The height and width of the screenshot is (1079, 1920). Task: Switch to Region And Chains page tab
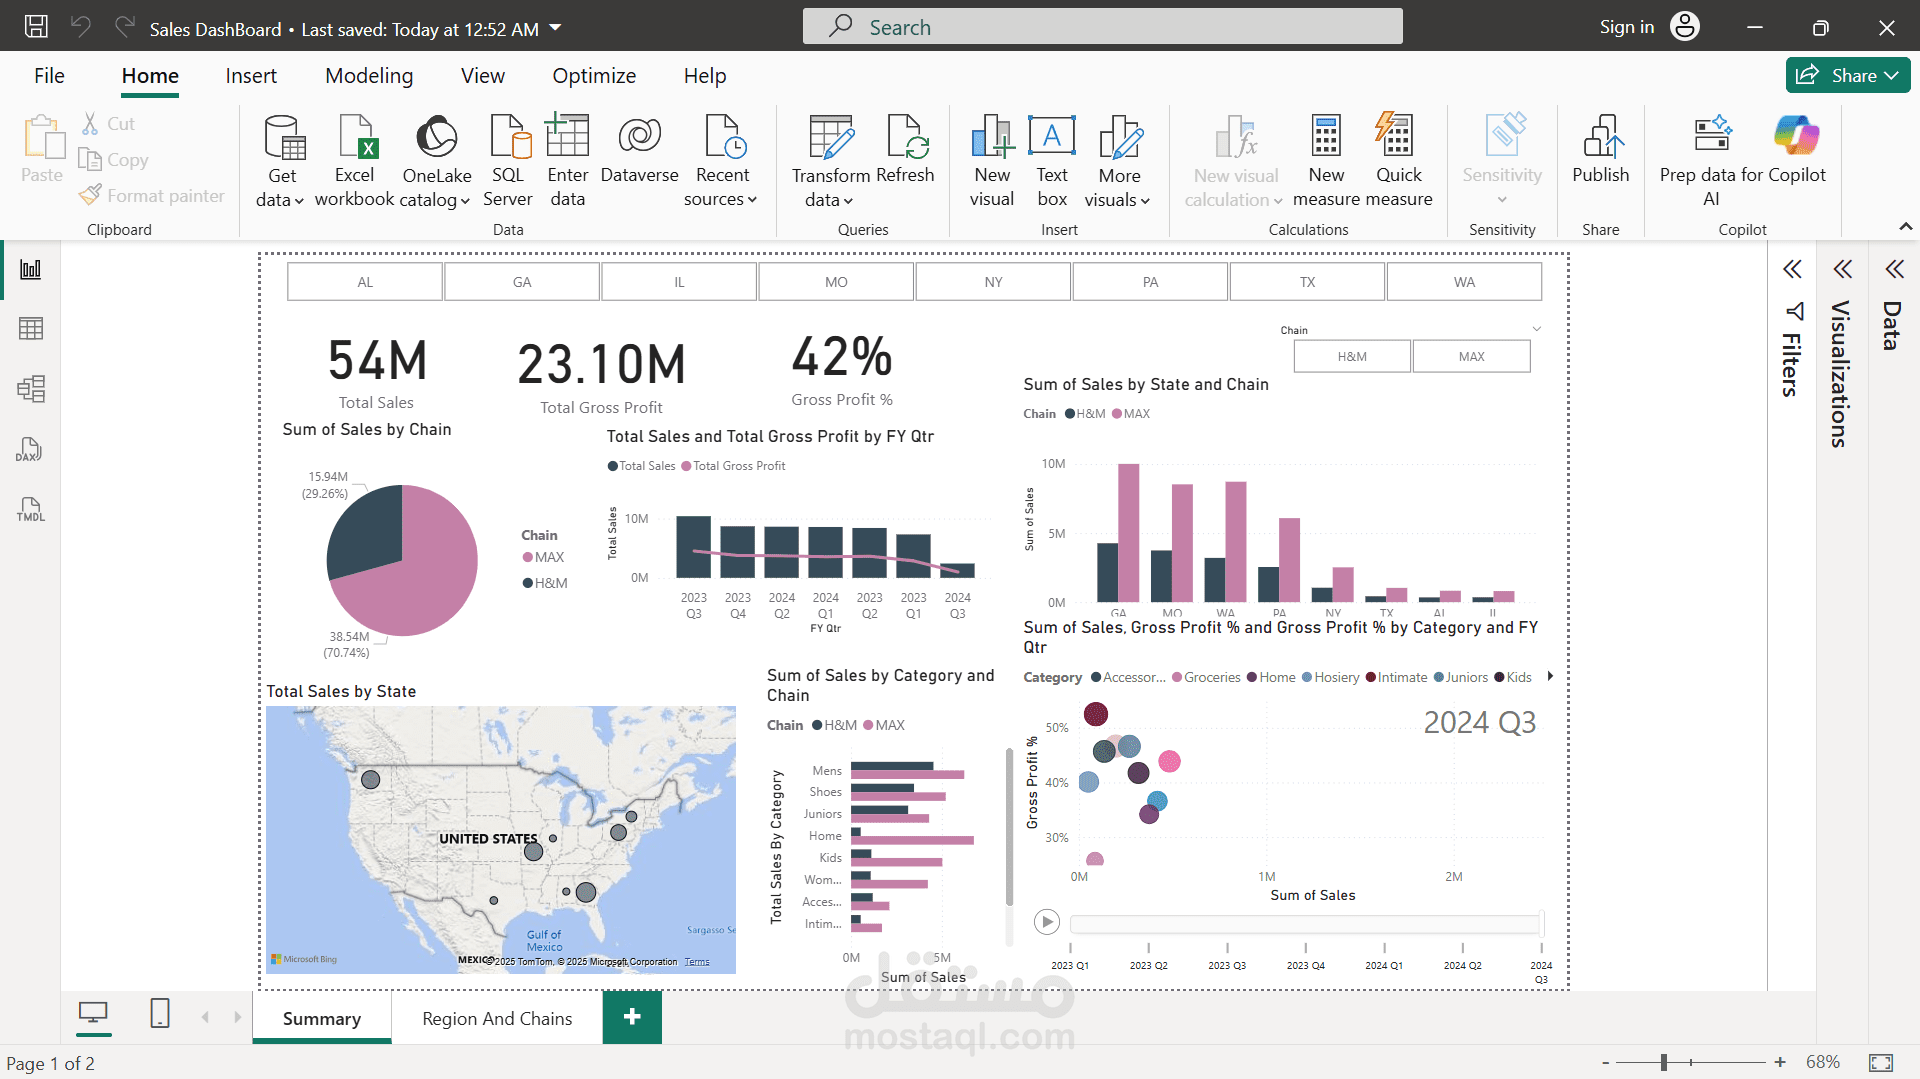[497, 1018]
